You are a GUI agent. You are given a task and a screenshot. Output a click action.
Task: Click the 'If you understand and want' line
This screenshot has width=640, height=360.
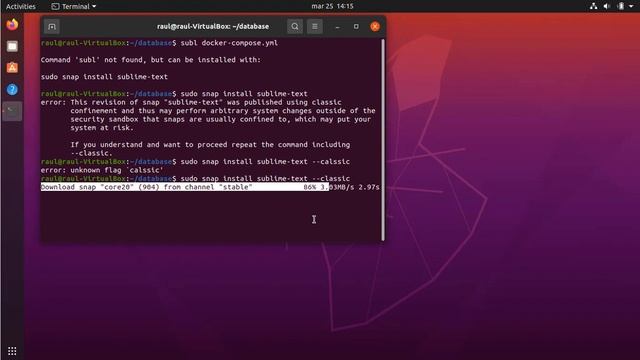click(x=210, y=144)
